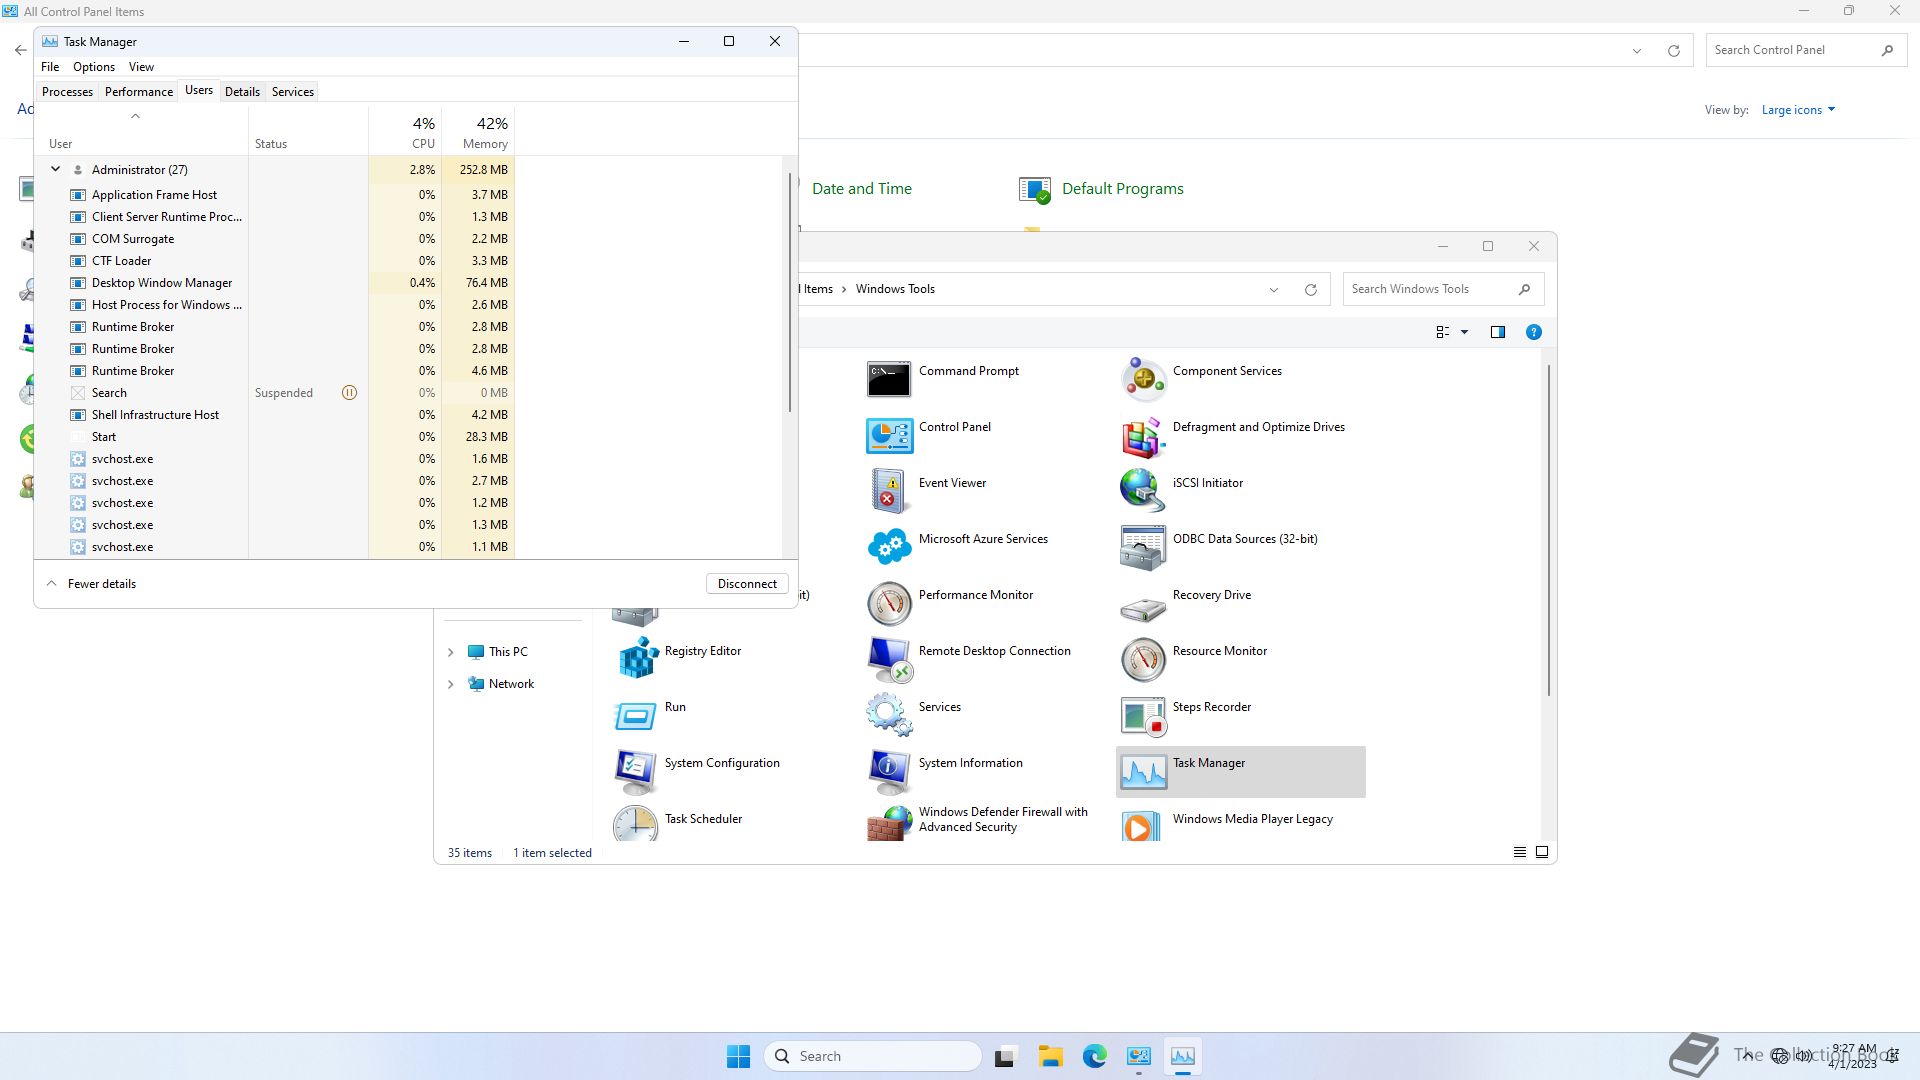Open Control Panel address history dropdown
This screenshot has height=1080, width=1920.
tap(1636, 51)
